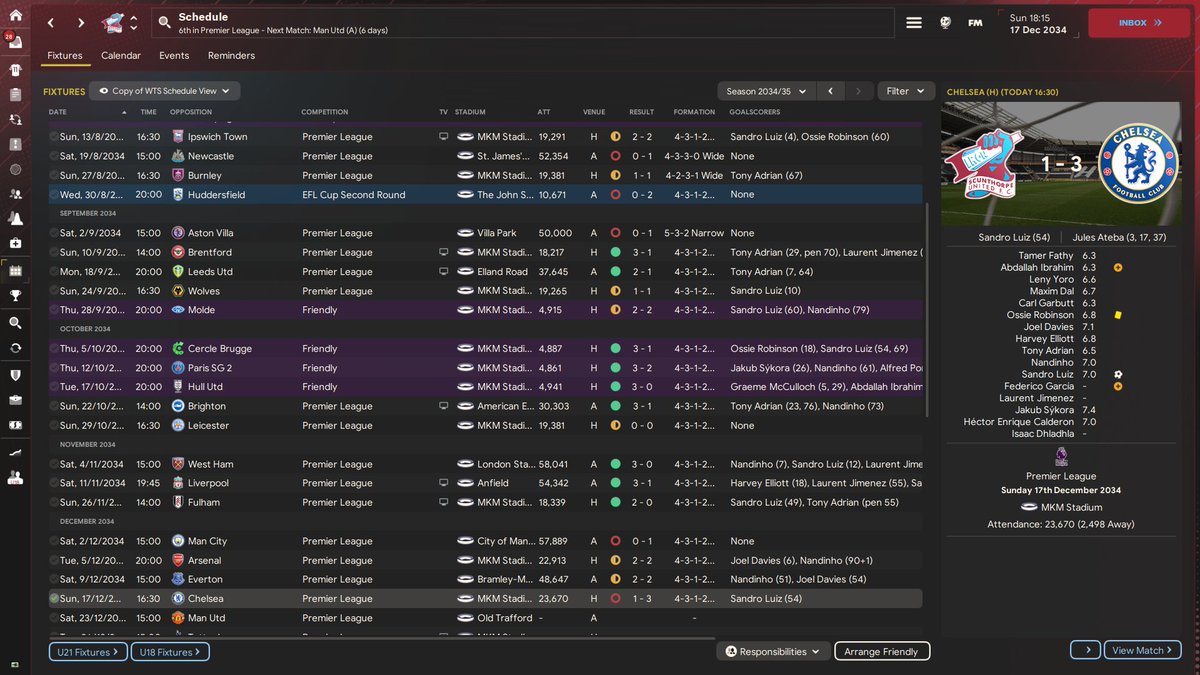Switch to the Fixtures tab
1200x675 pixels.
(65, 56)
